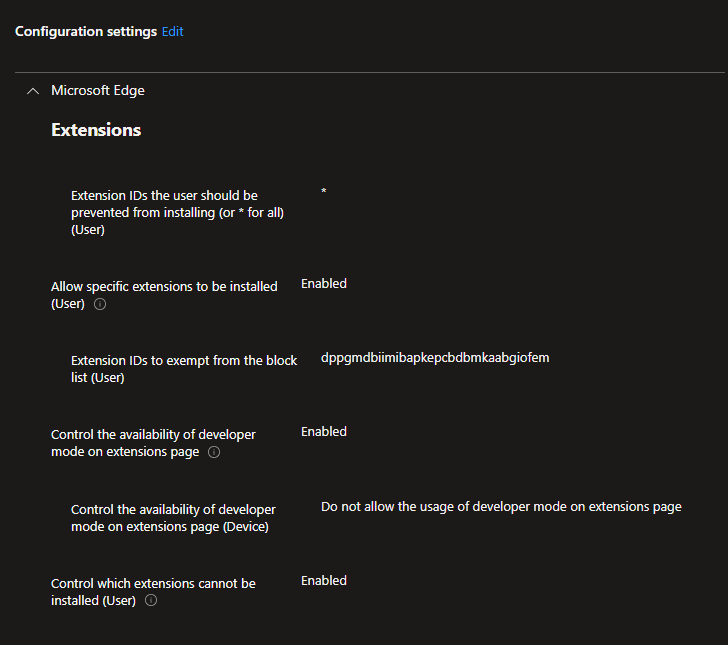The height and width of the screenshot is (645, 728).
Task: Open info icon beside developer mode availability setting
Action: (214, 452)
